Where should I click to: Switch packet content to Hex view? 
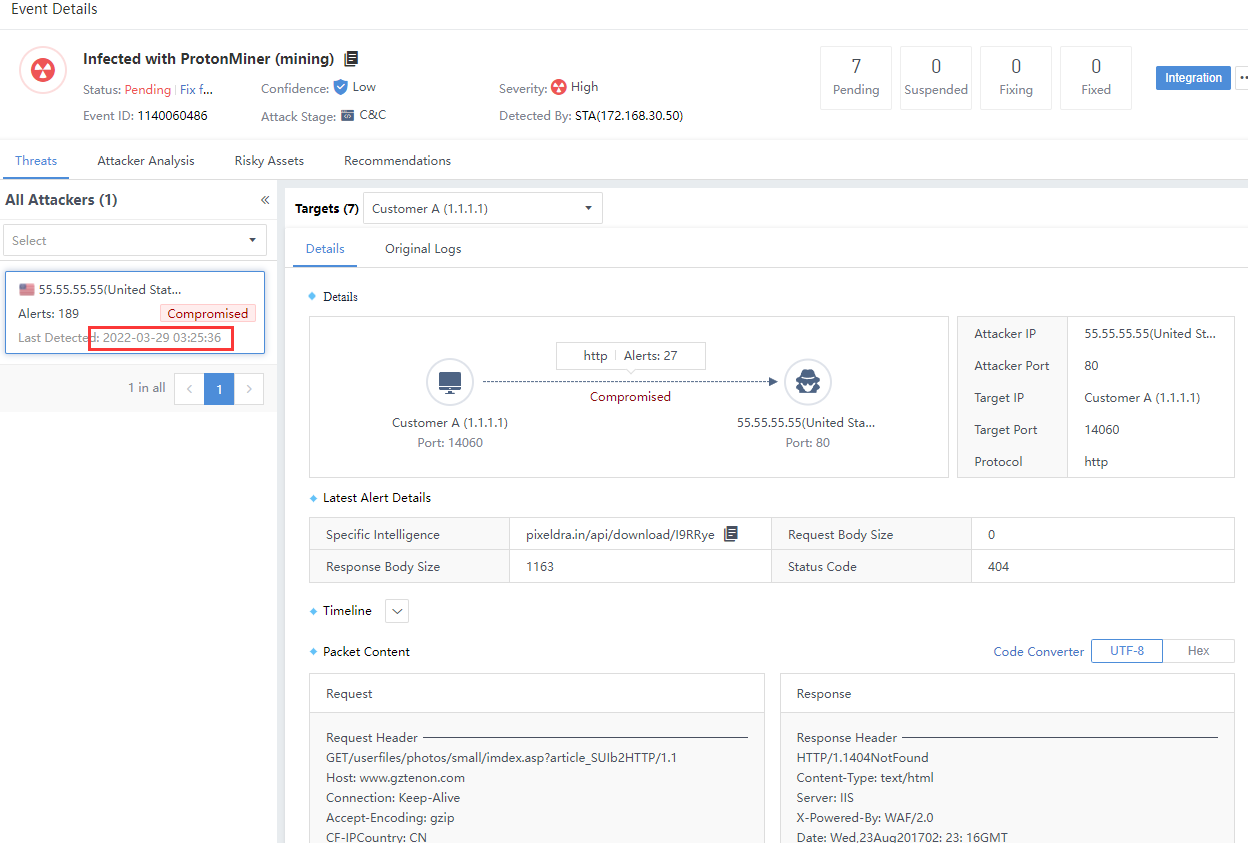(1198, 651)
